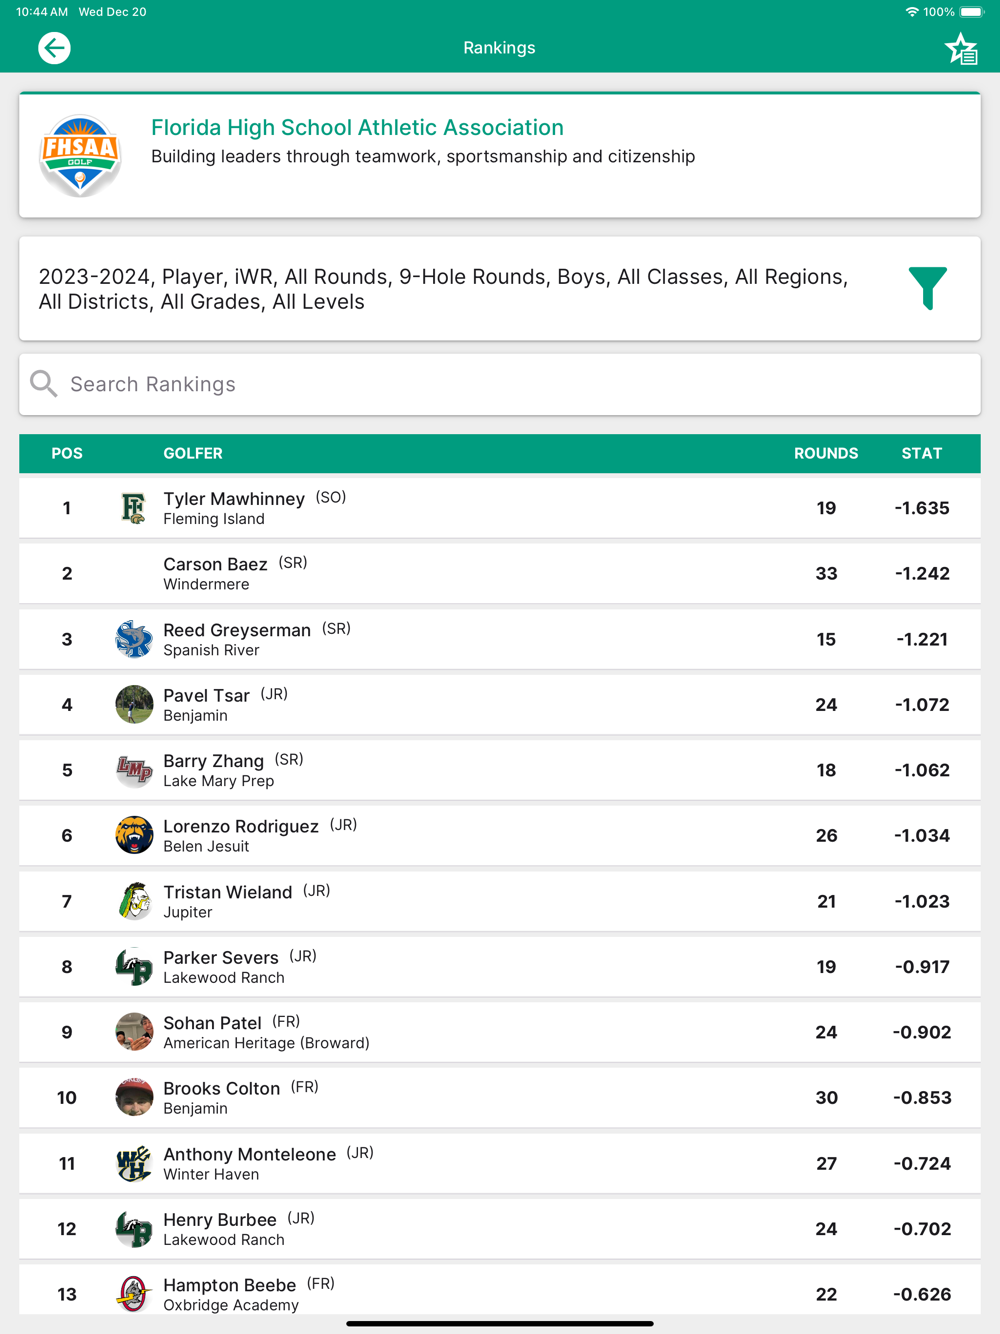The image size is (1000, 1334).
Task: Open the rankings filter funnel
Action: click(x=927, y=288)
